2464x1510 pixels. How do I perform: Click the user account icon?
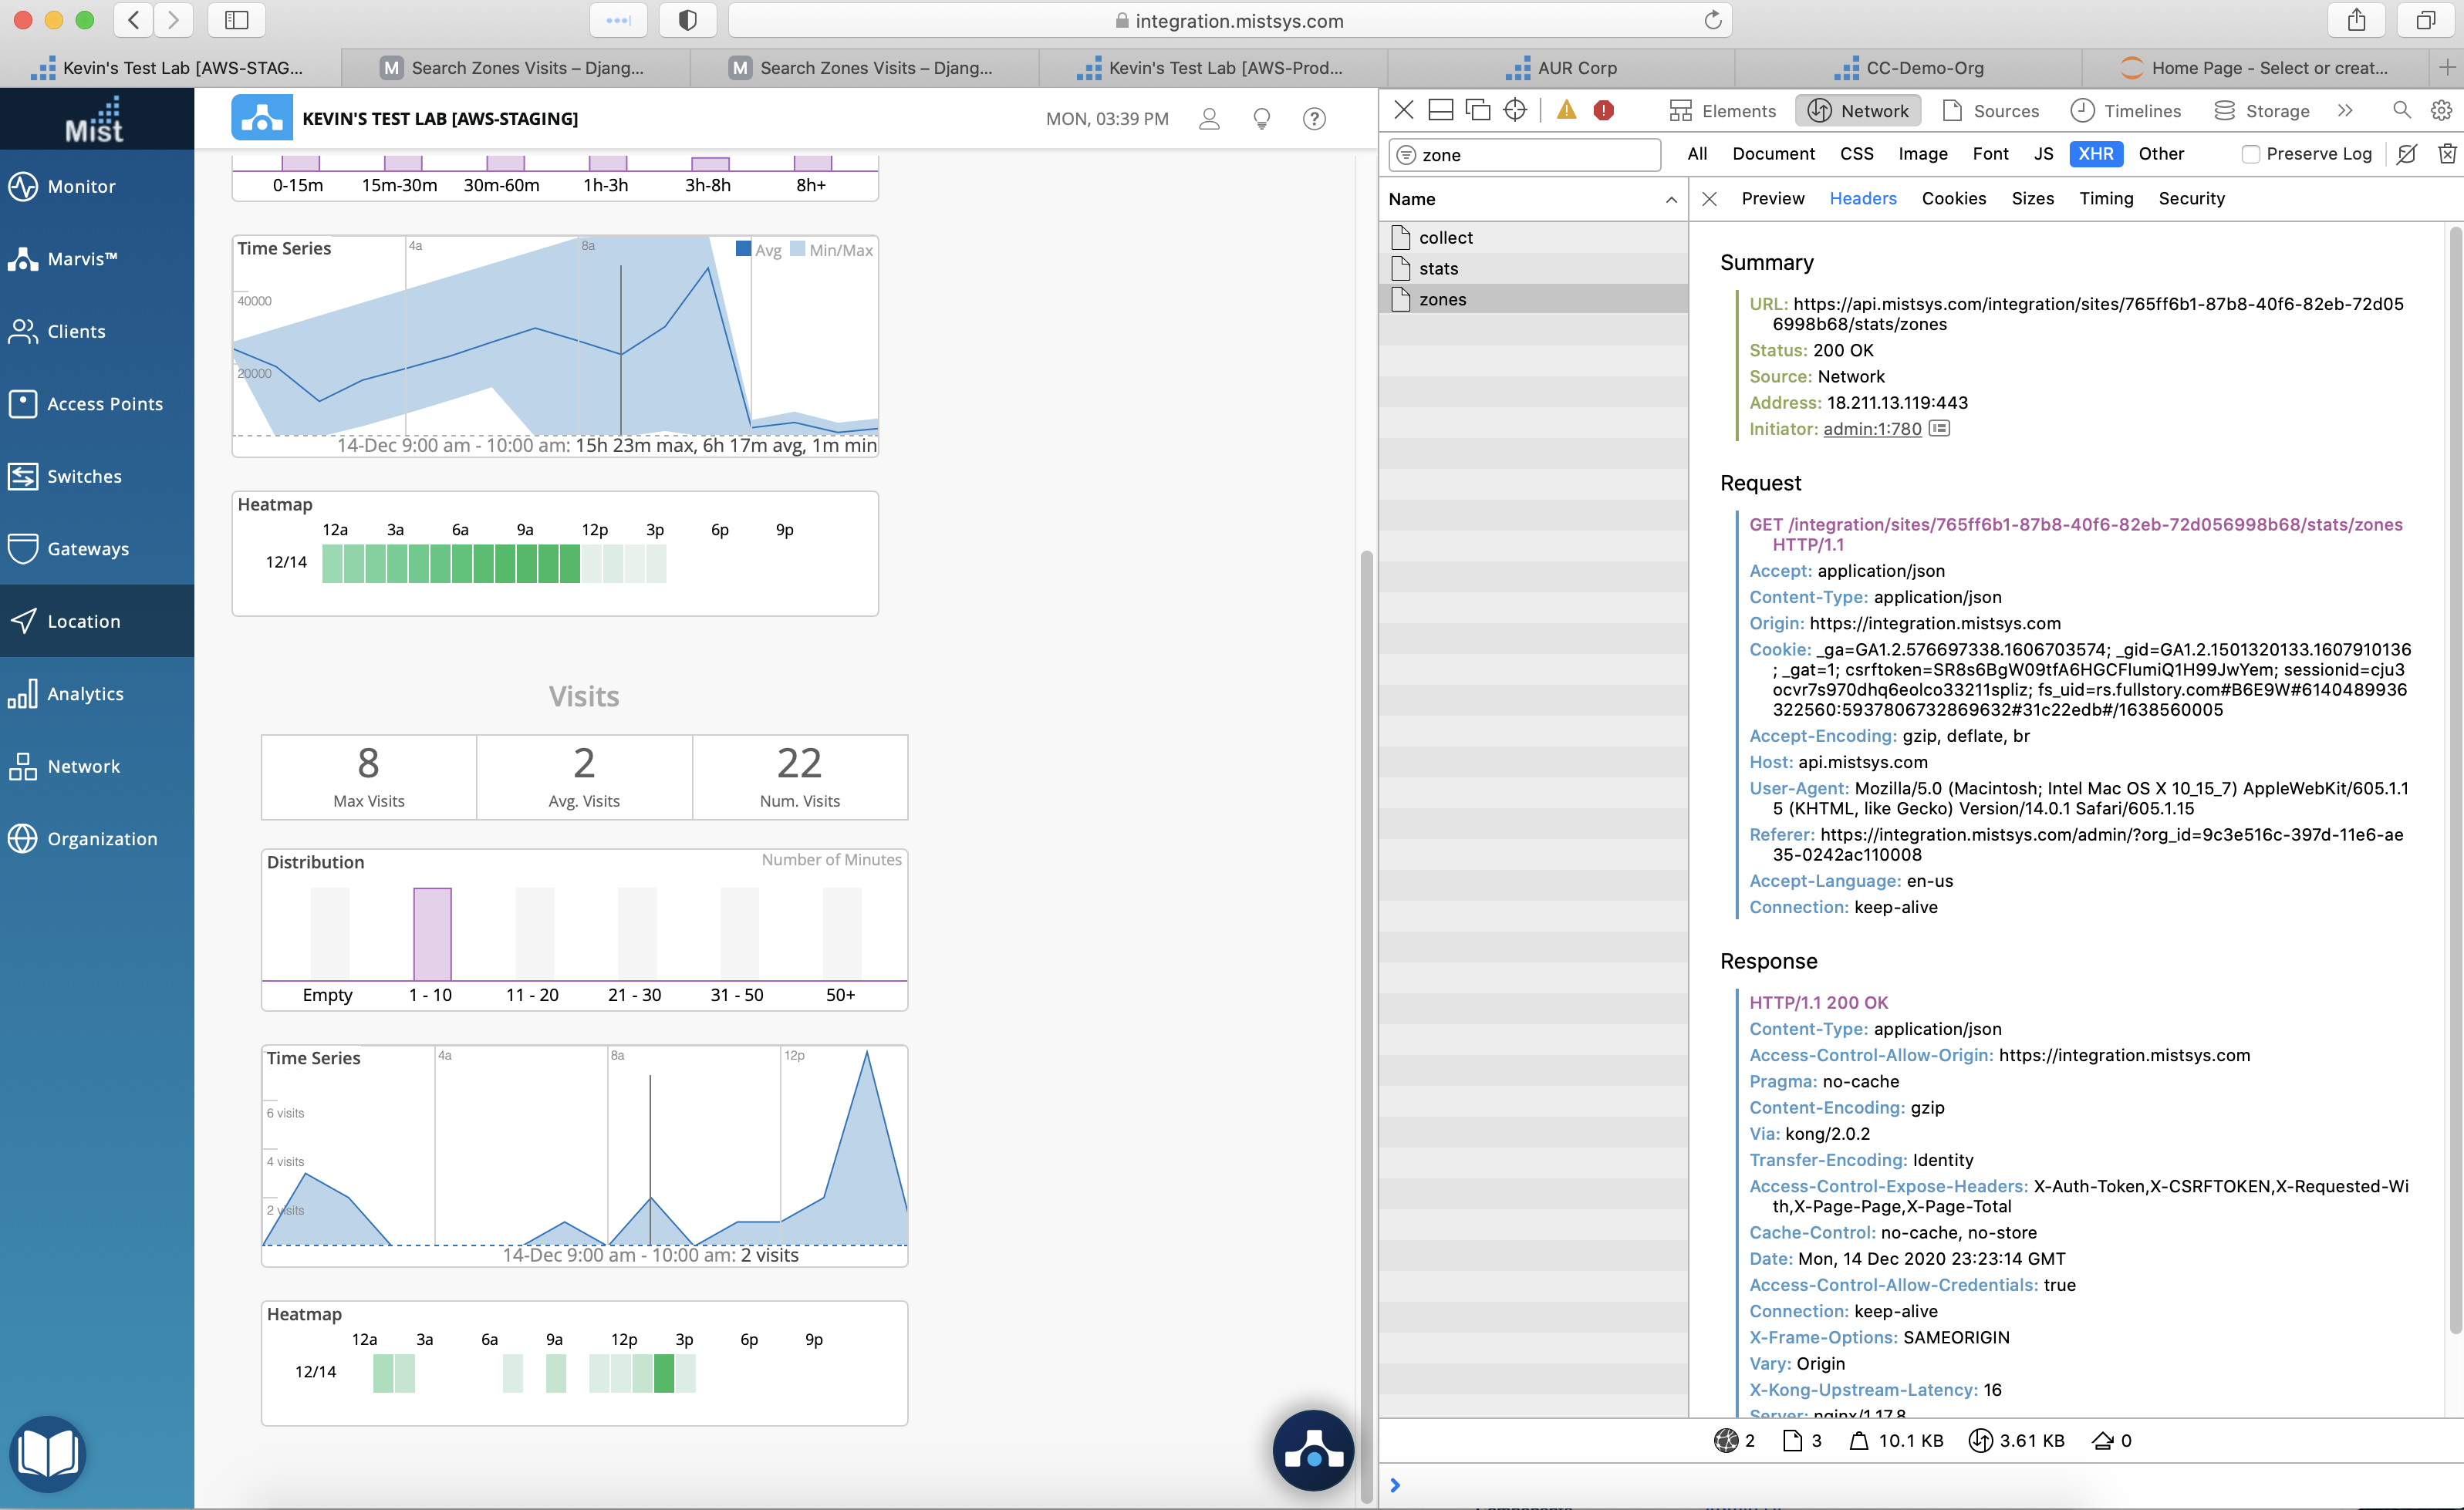tap(1209, 119)
